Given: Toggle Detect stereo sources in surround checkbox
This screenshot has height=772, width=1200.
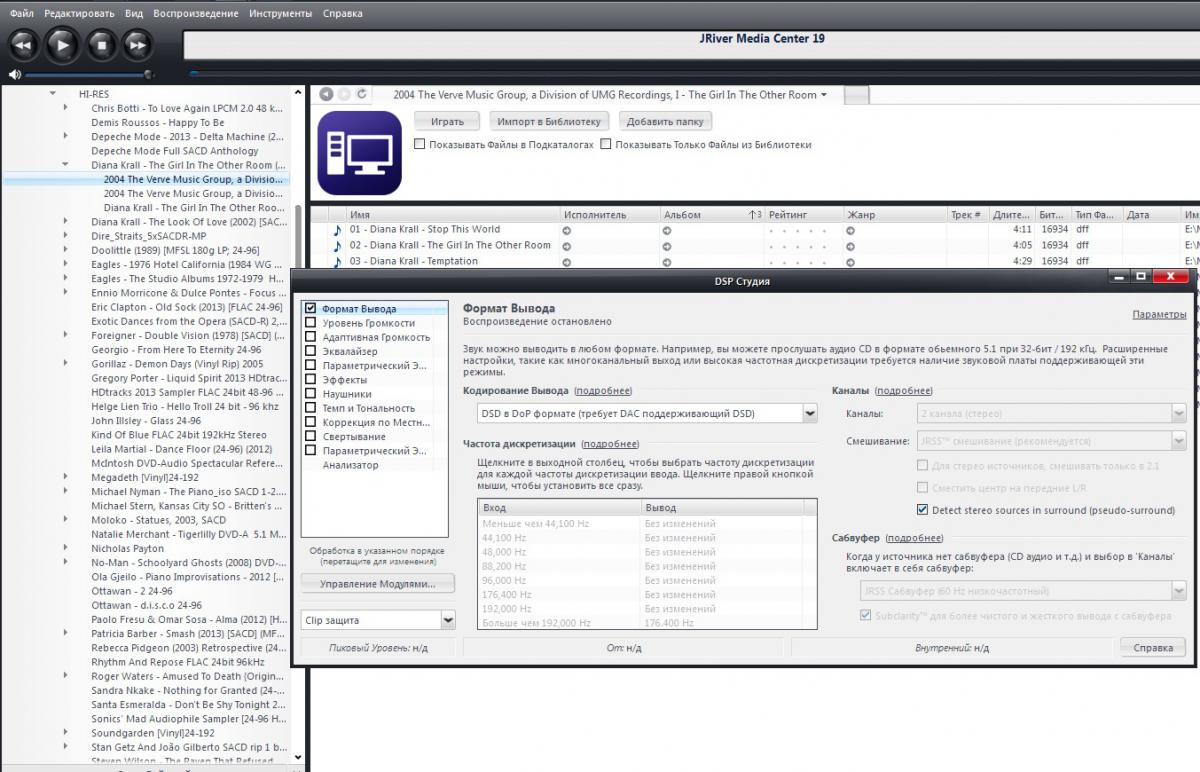Looking at the screenshot, I should coord(923,510).
